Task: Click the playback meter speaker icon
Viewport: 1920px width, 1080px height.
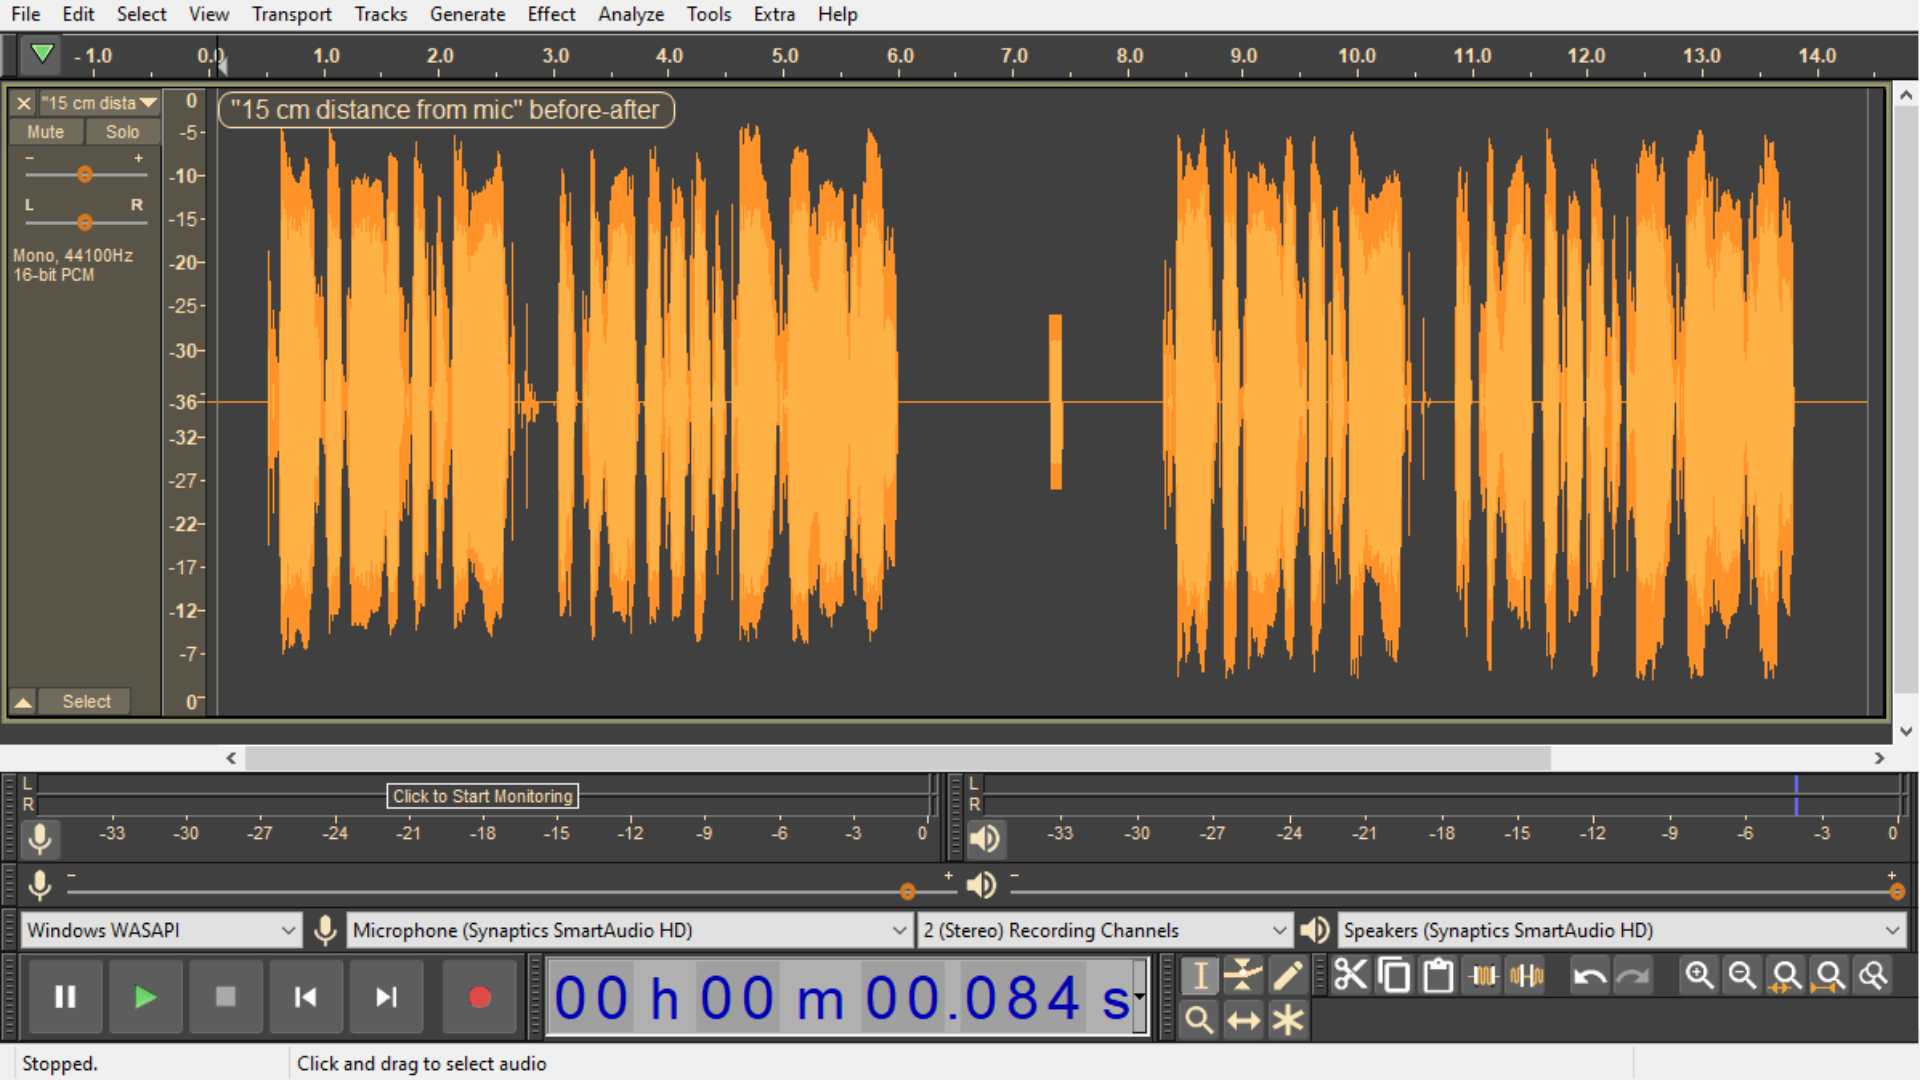Action: [x=984, y=838]
